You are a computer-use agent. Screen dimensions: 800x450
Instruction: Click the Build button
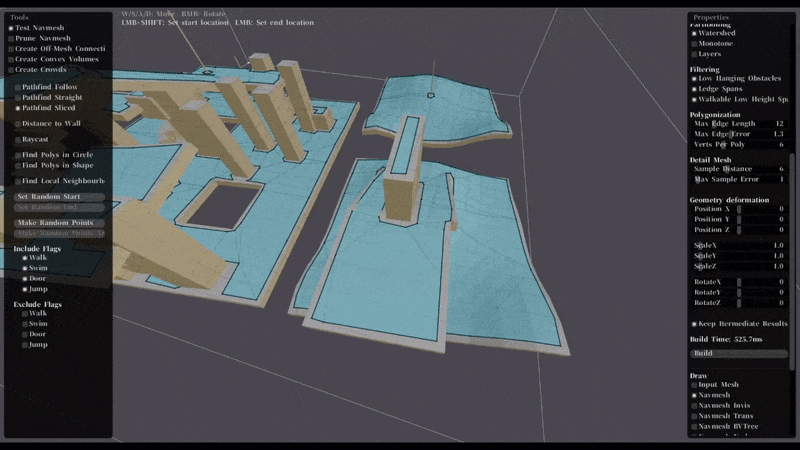(x=739, y=353)
